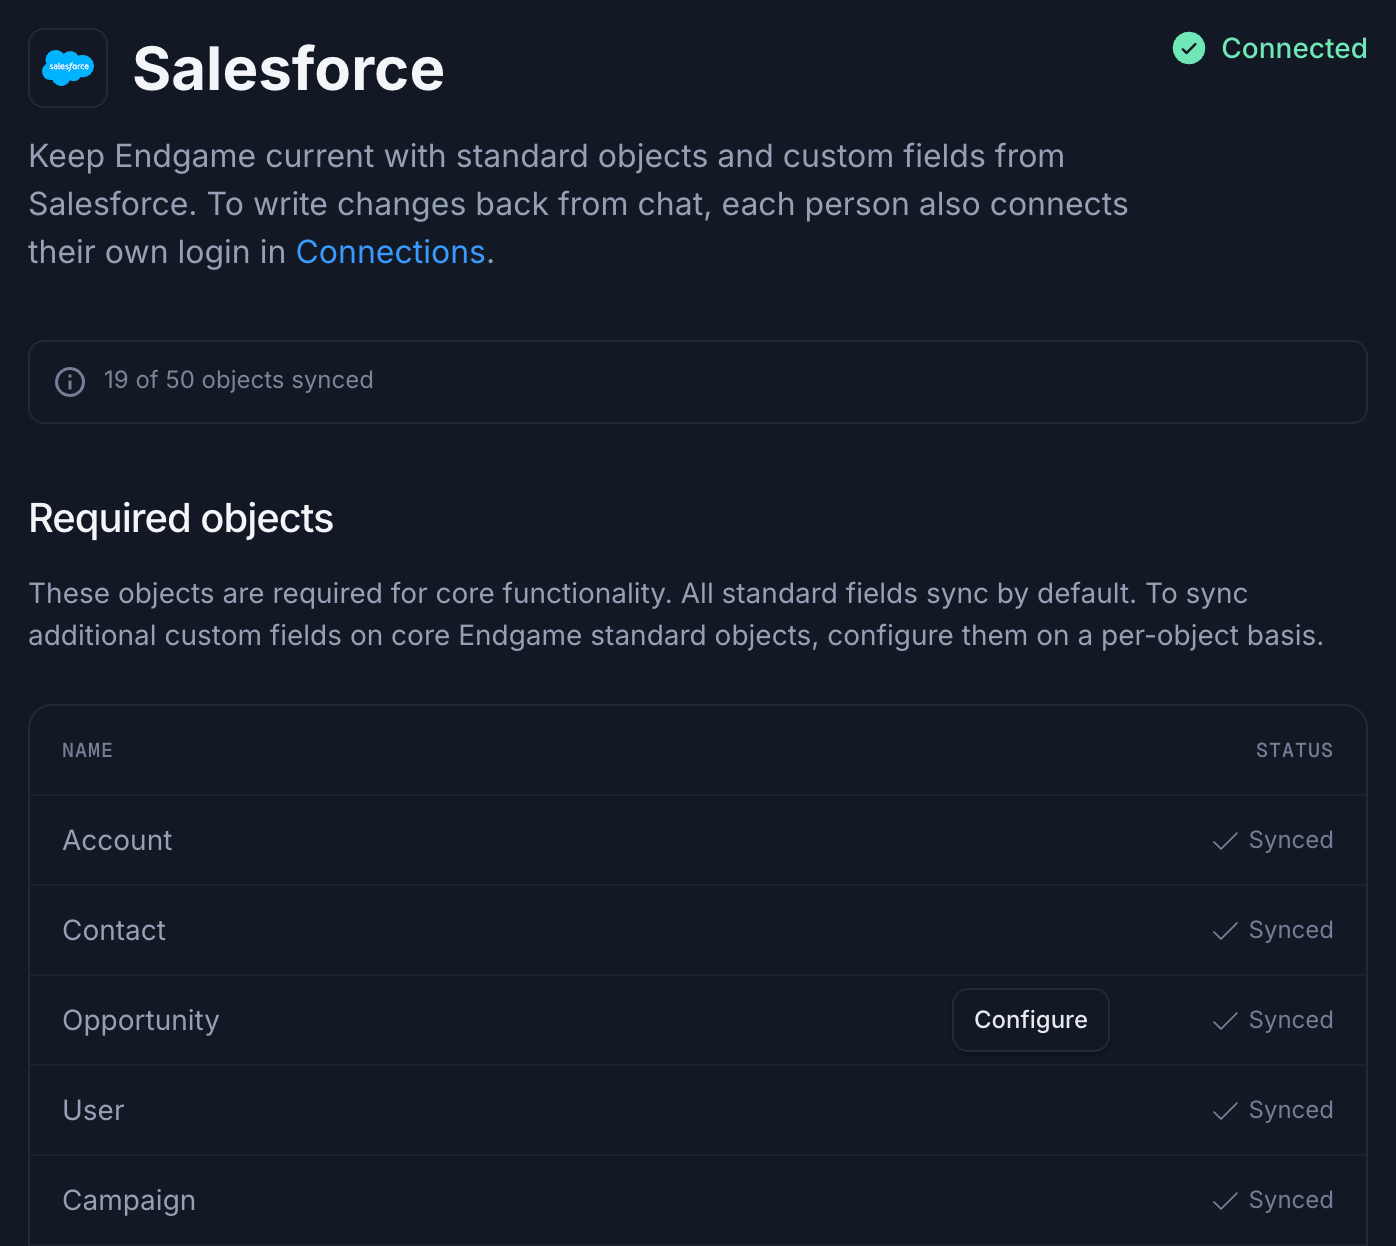1396x1246 pixels.
Task: Click the checkmark icon in Contact row
Action: point(1225,931)
